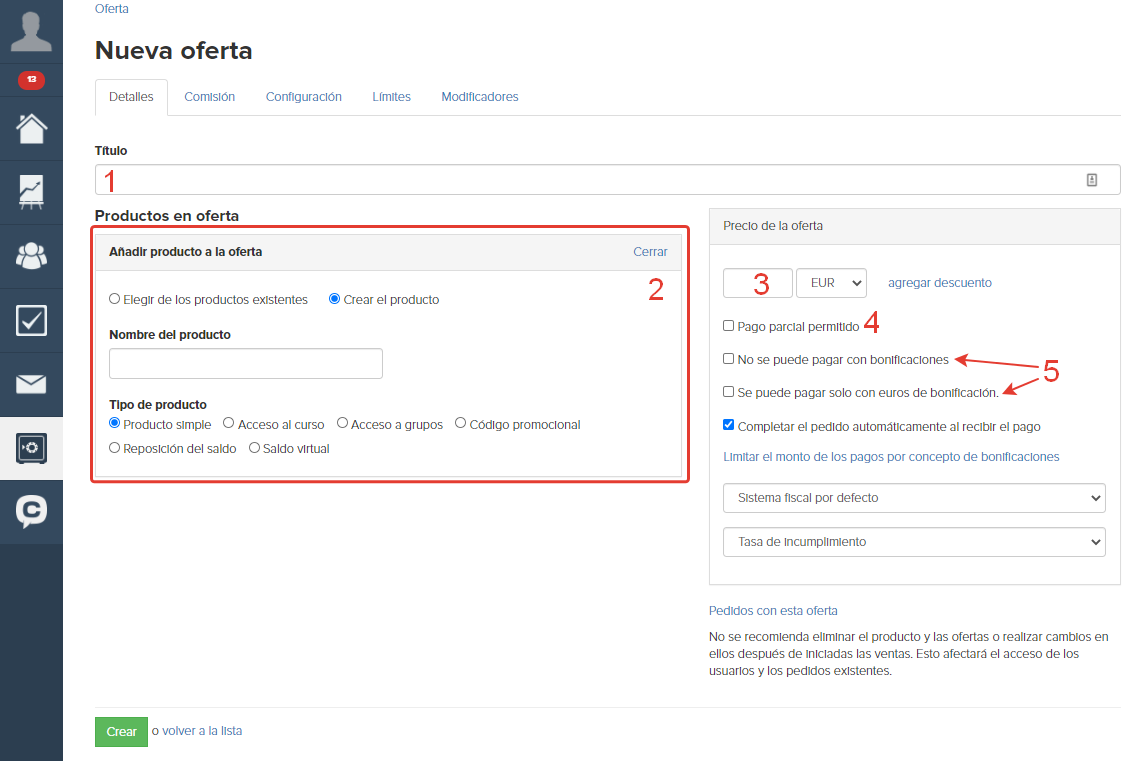Switch to the Configuración tab
The image size is (1138, 761).
point(303,97)
